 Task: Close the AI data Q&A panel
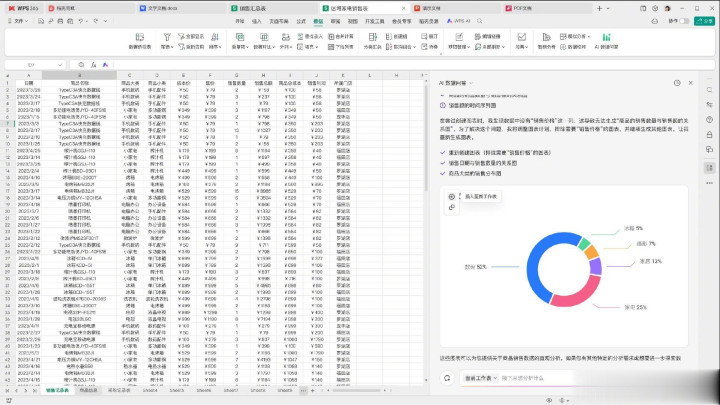pyautogui.click(x=691, y=83)
